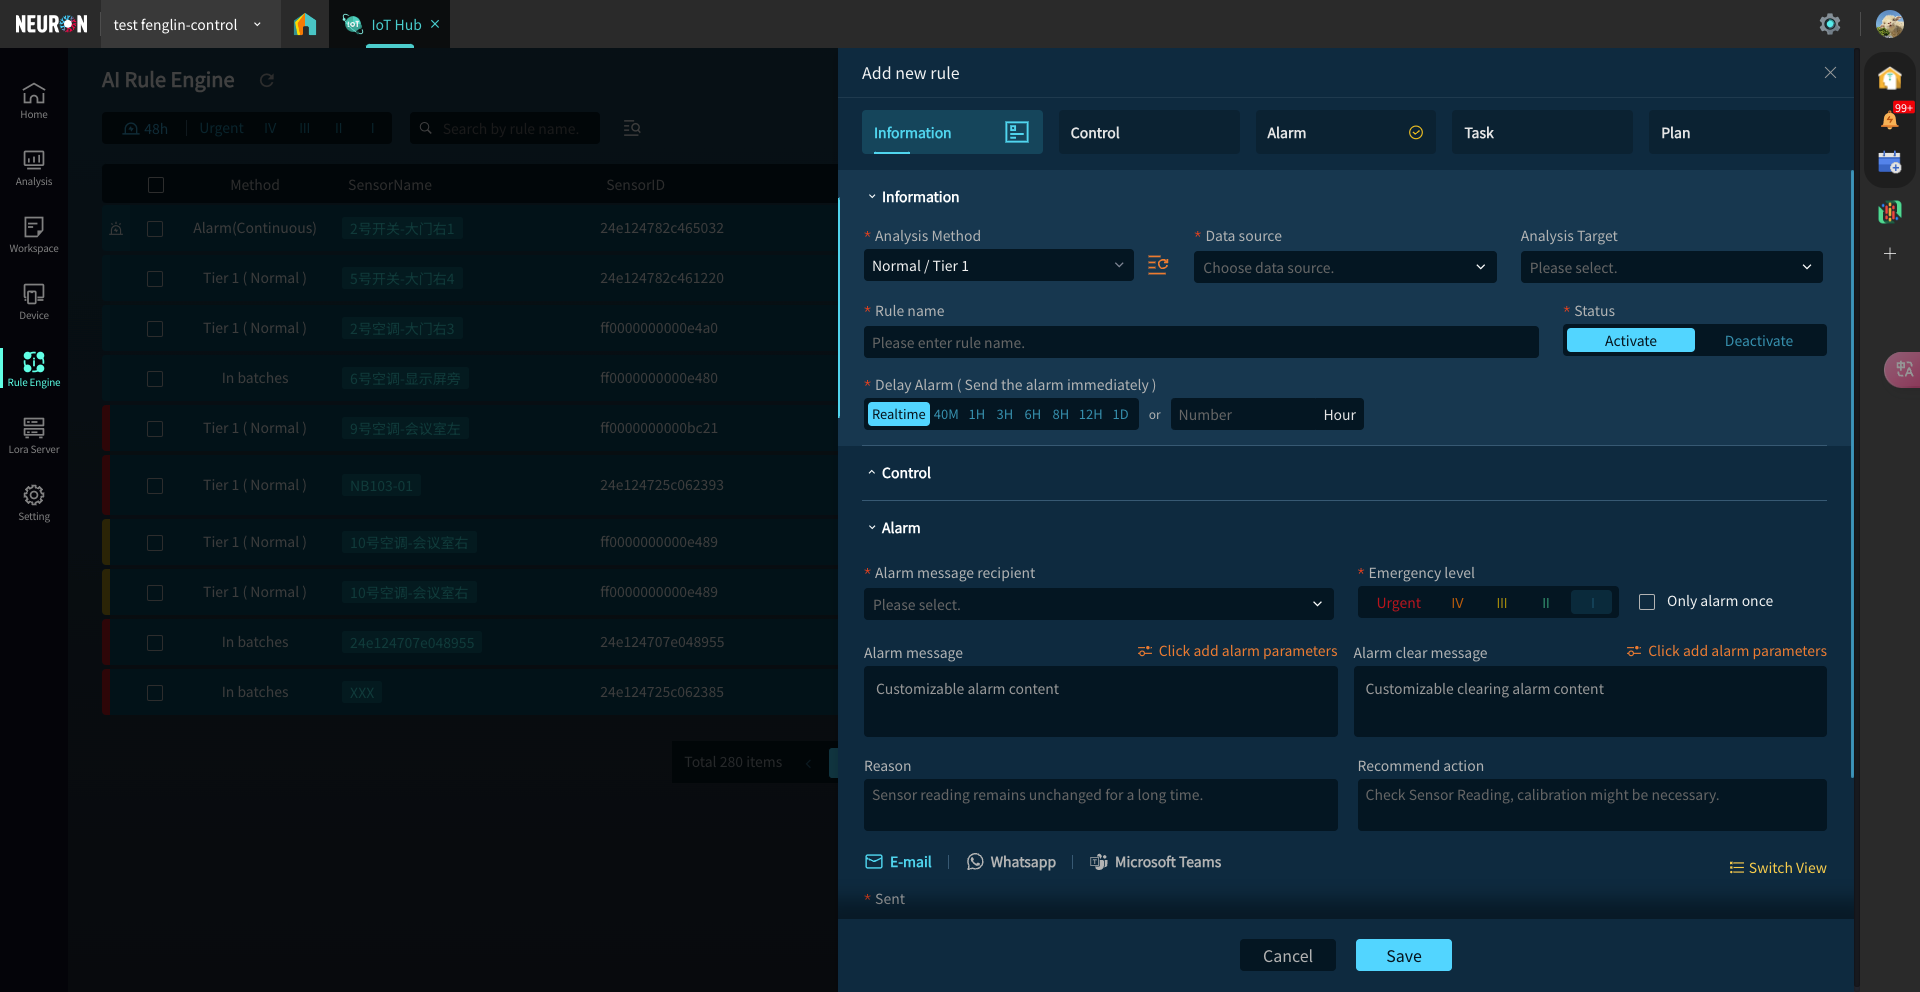Close the IoT Hub tab

(435, 24)
